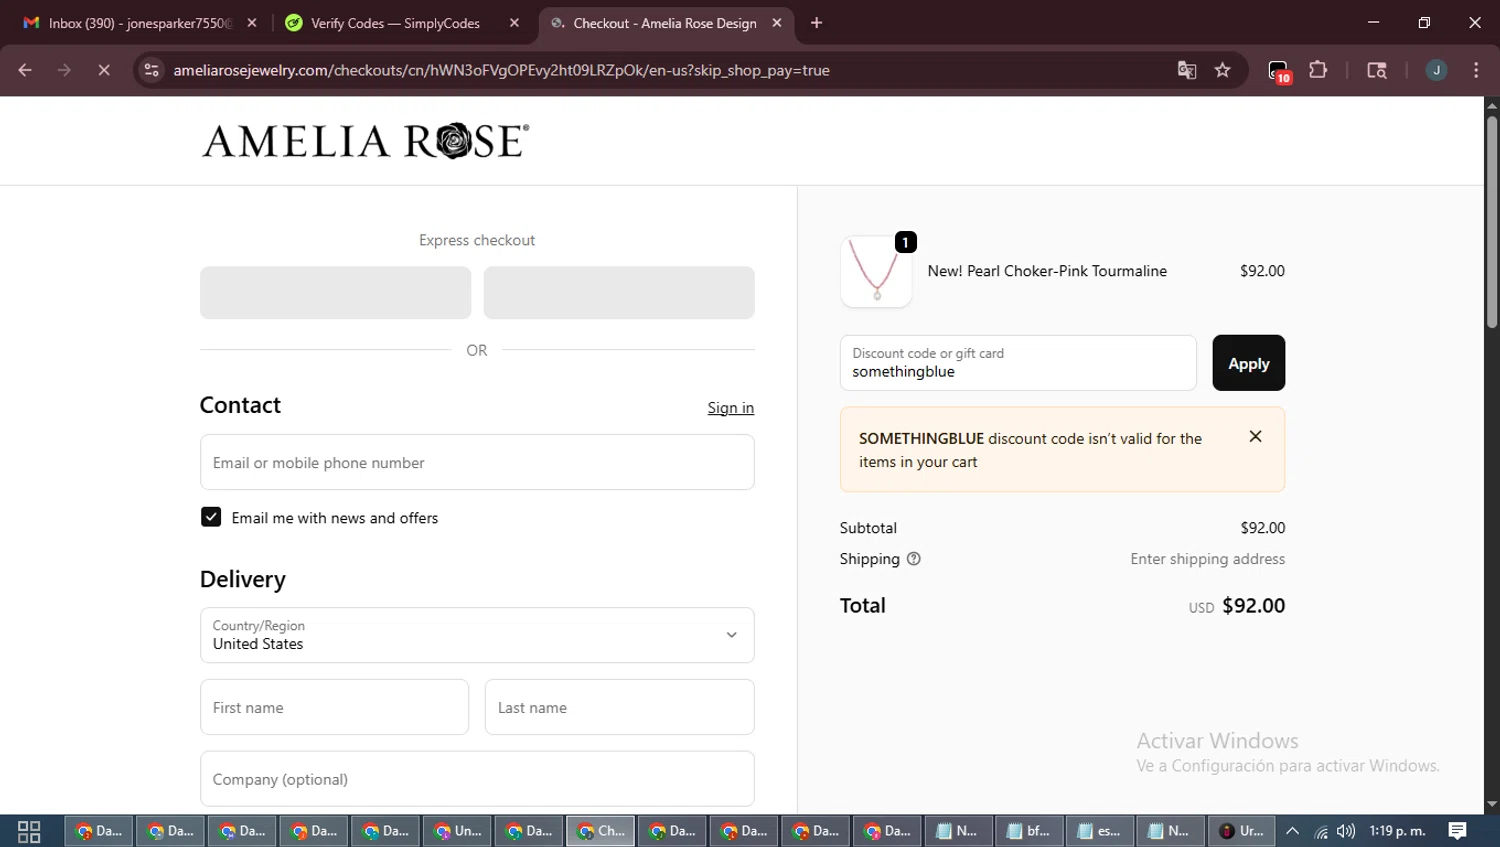
Task: Open the bf... Notepad taskbar item
Action: [1028, 831]
